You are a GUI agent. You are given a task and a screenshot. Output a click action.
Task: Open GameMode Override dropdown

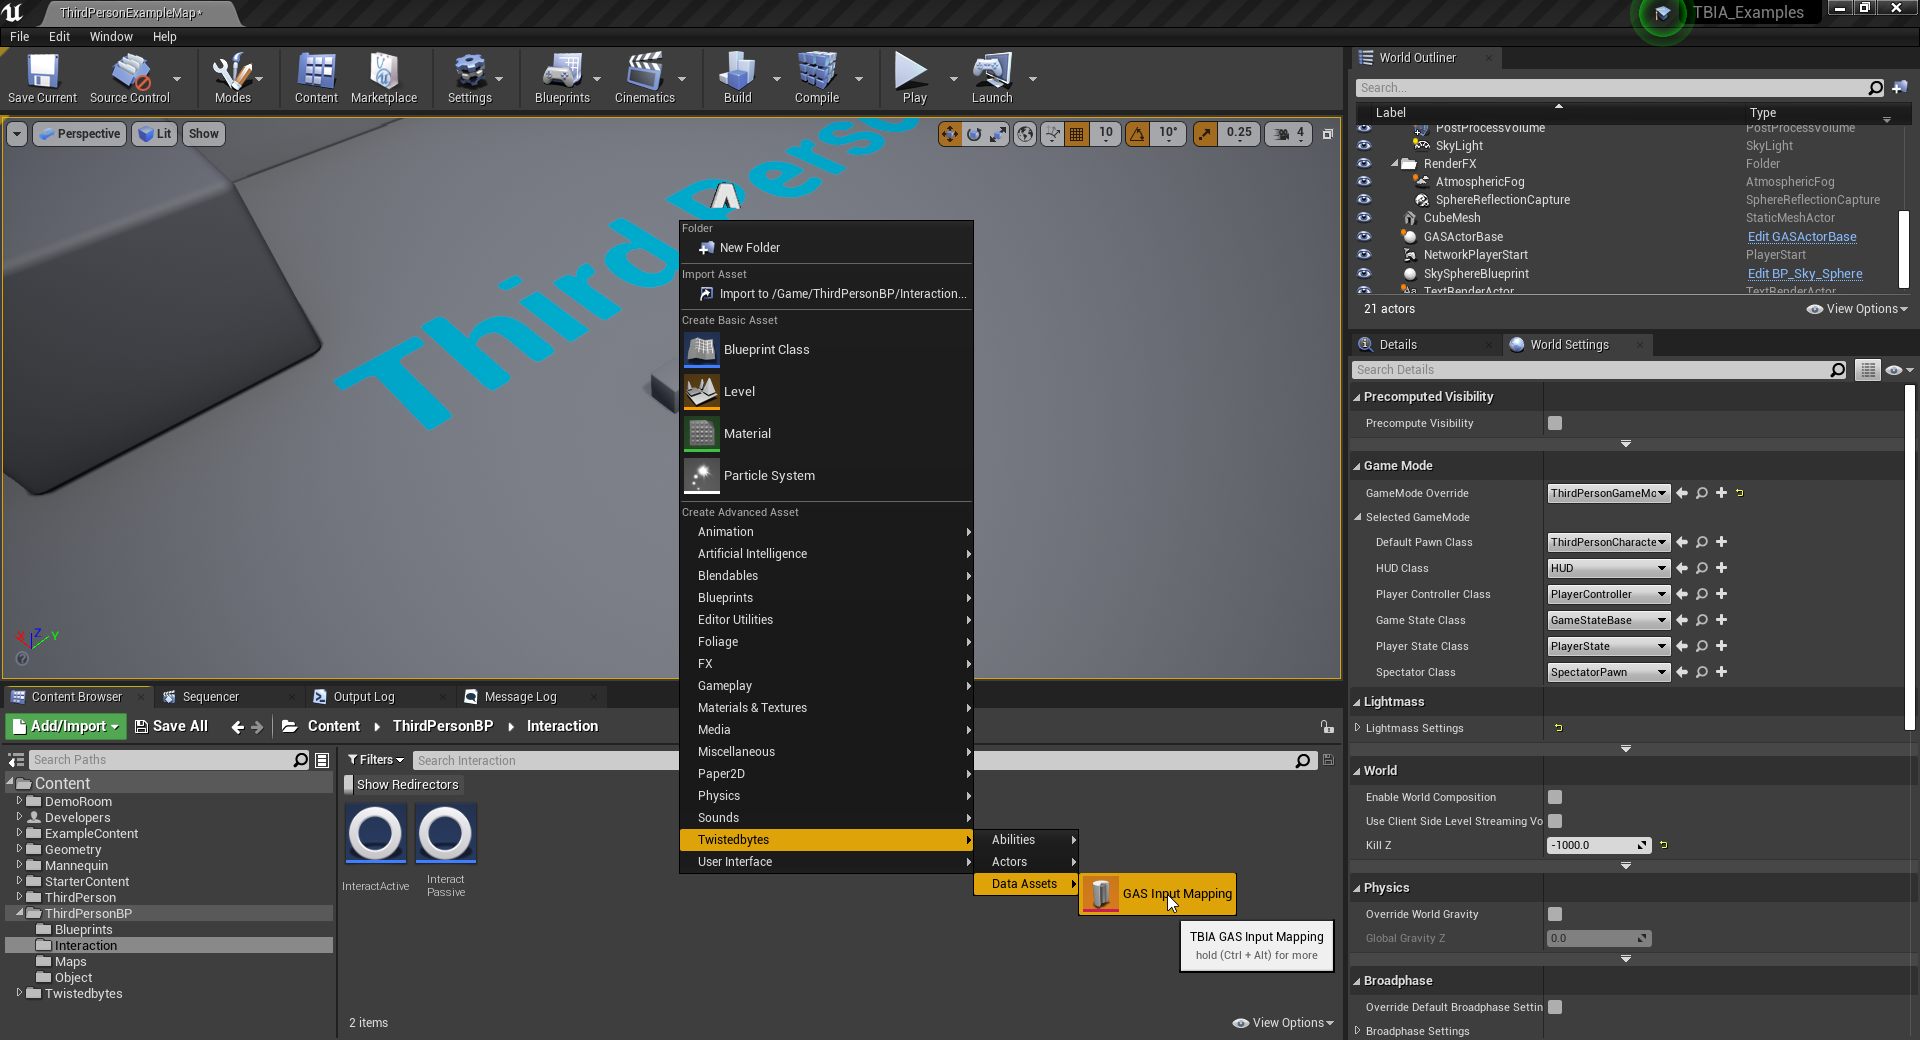1608,493
